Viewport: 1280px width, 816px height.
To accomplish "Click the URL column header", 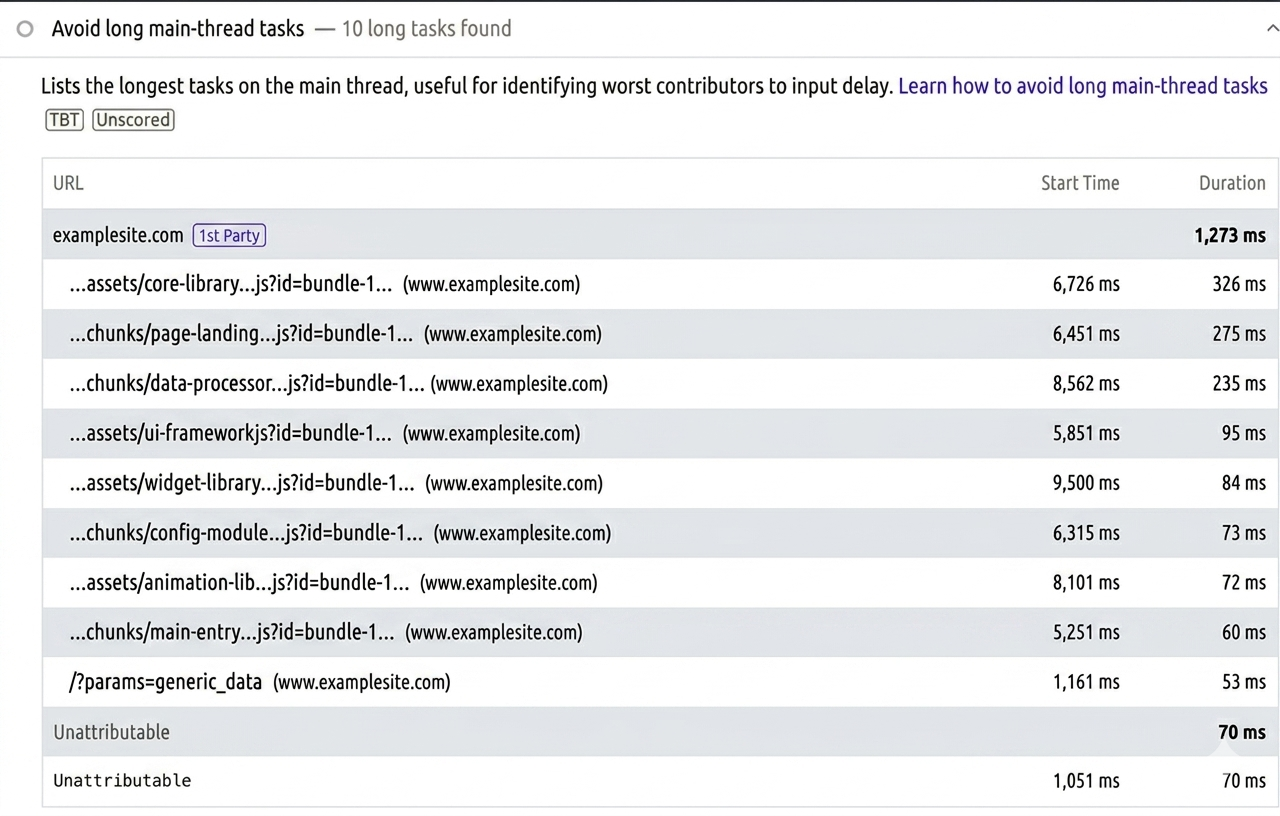I will (x=68, y=183).
